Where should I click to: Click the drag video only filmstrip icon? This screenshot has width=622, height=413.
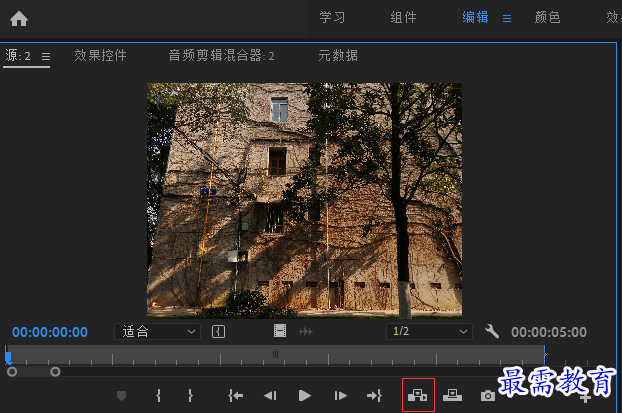(x=280, y=330)
